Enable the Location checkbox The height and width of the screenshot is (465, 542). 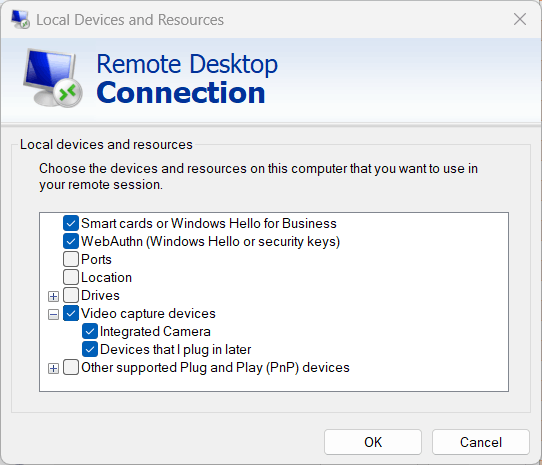tap(71, 277)
